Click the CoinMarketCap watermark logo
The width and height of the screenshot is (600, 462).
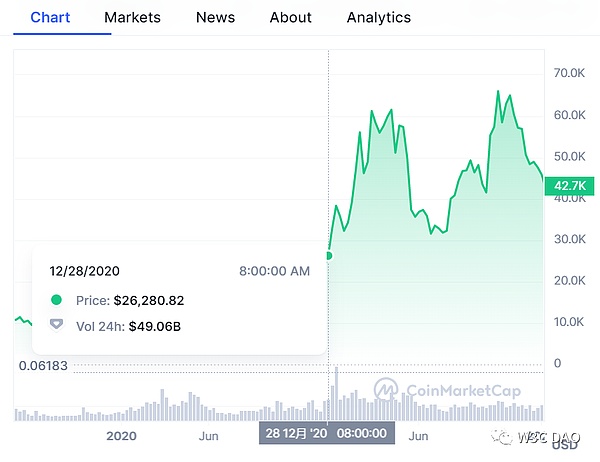click(386, 388)
